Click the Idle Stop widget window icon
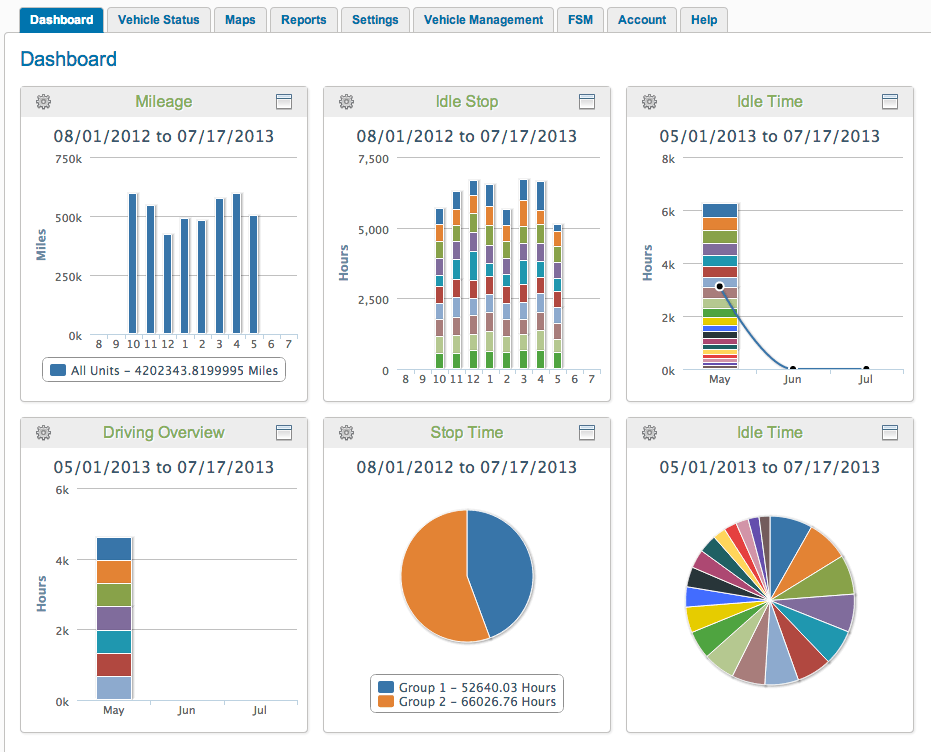 click(x=587, y=101)
